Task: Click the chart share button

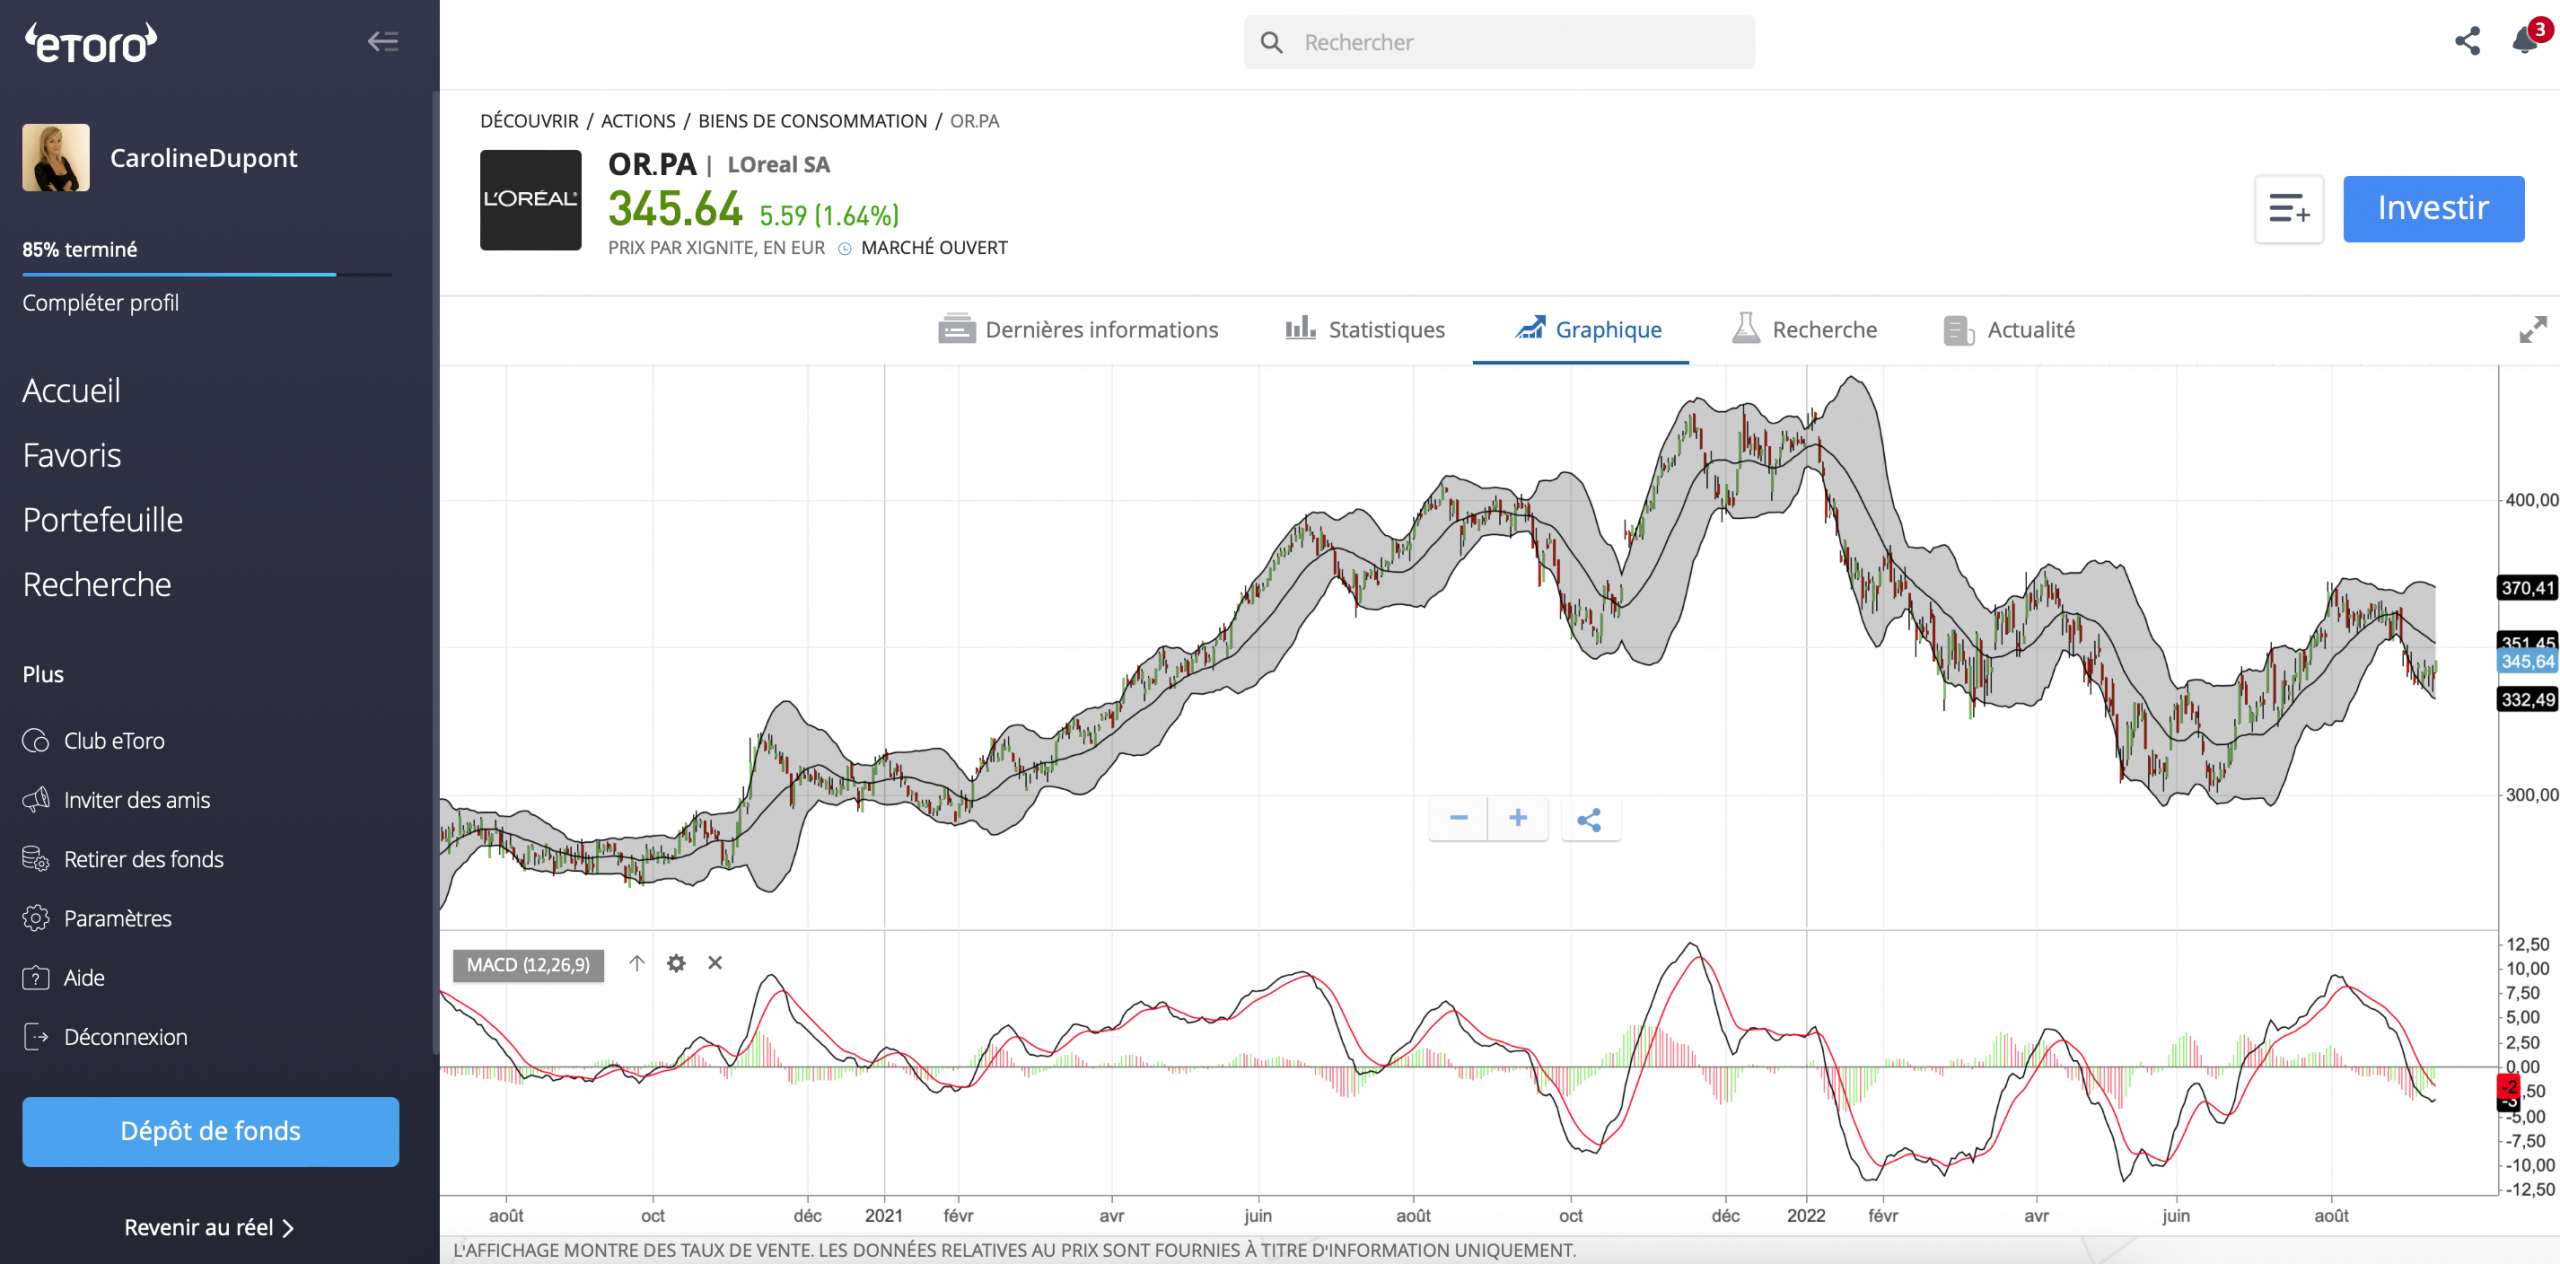Action: (x=1590, y=820)
